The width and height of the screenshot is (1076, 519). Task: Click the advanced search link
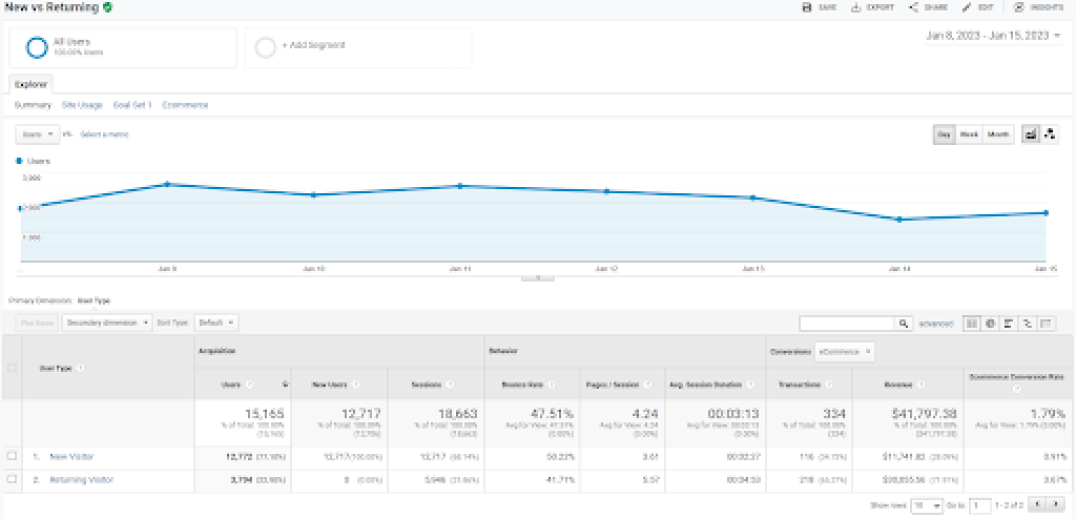(936, 323)
